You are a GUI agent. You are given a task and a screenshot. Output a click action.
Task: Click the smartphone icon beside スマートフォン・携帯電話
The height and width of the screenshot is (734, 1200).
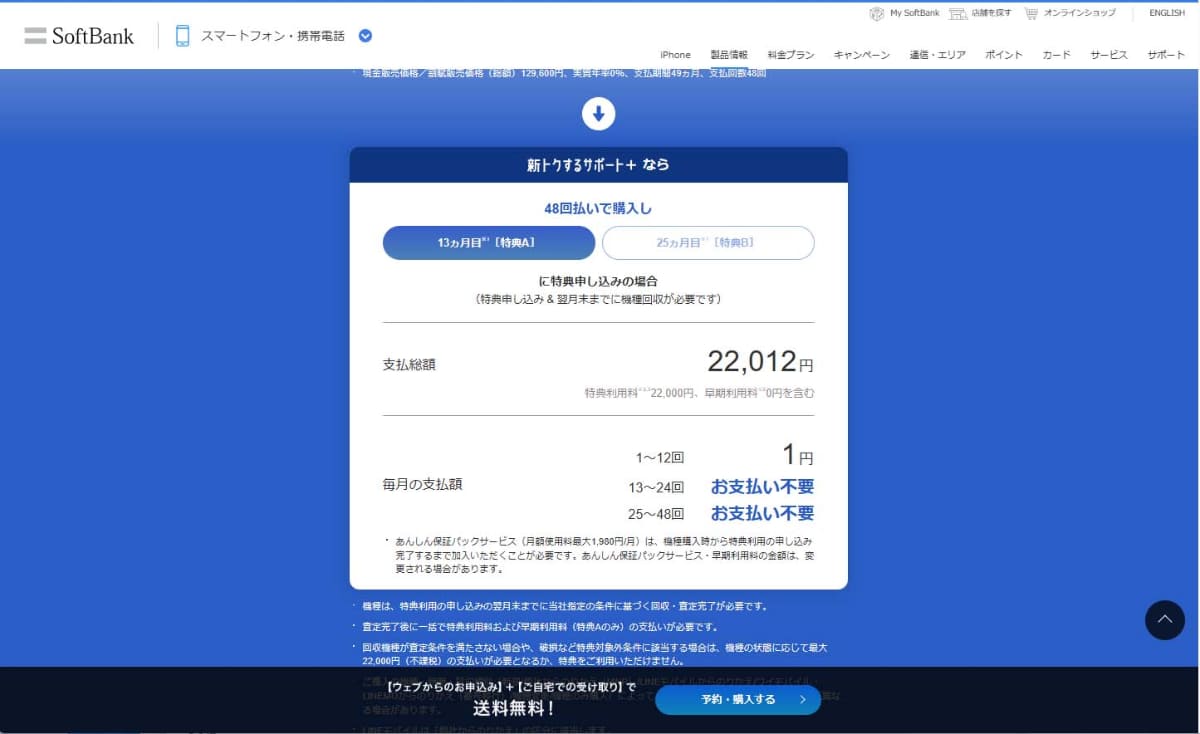[182, 36]
